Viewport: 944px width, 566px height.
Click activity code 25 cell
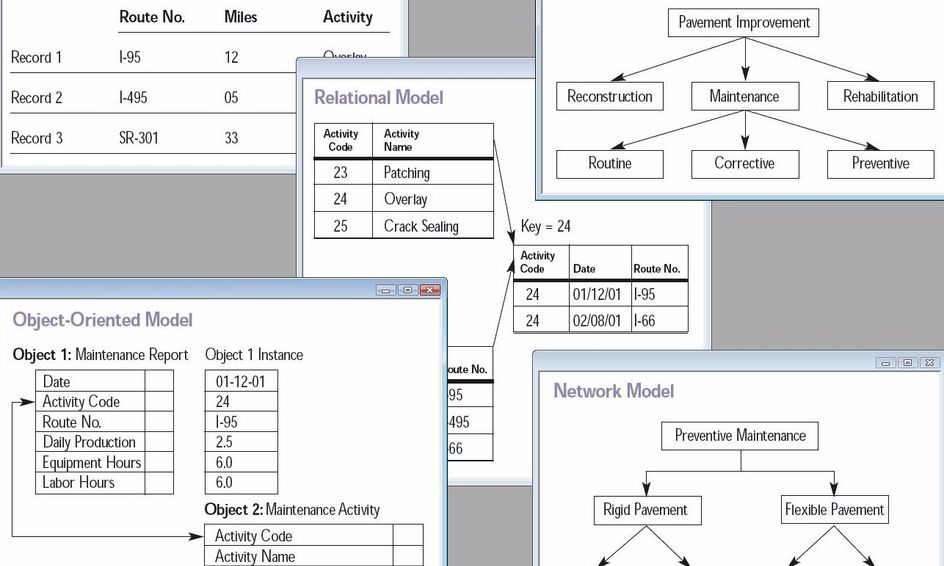343,226
